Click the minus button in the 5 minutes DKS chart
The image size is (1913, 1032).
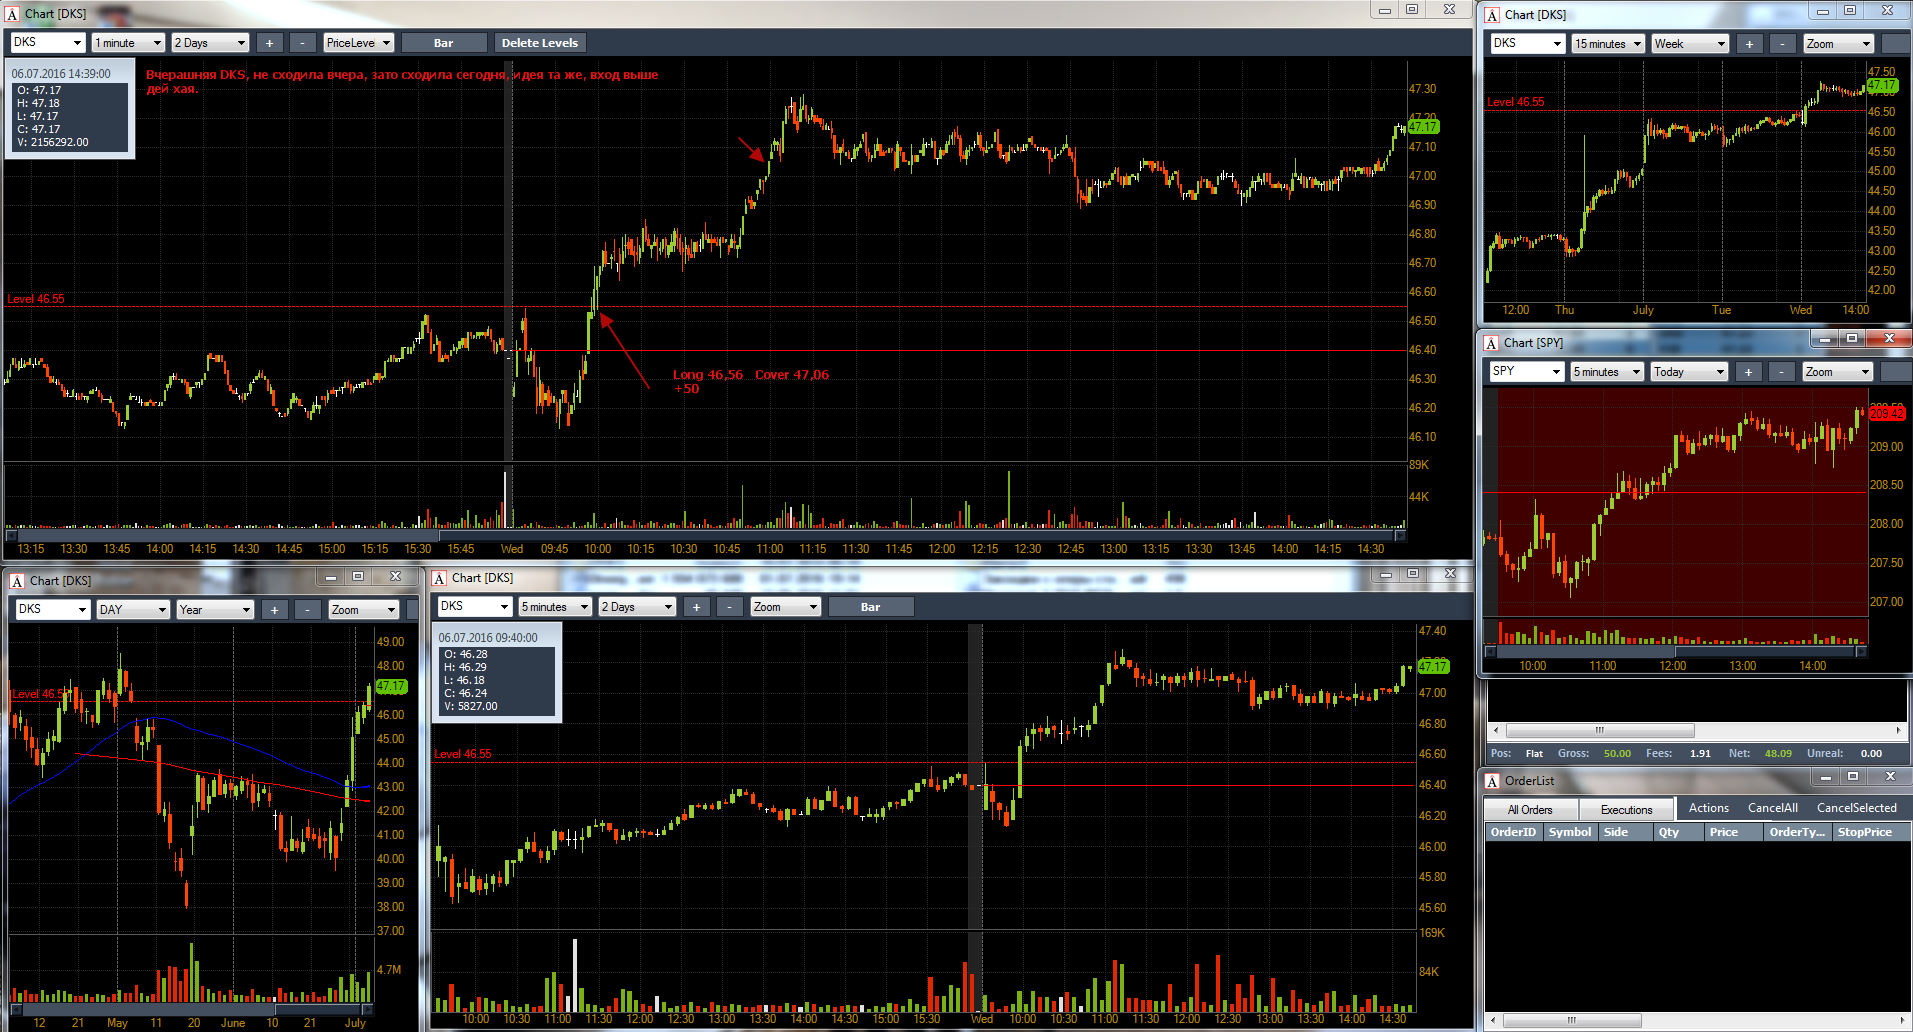(730, 607)
